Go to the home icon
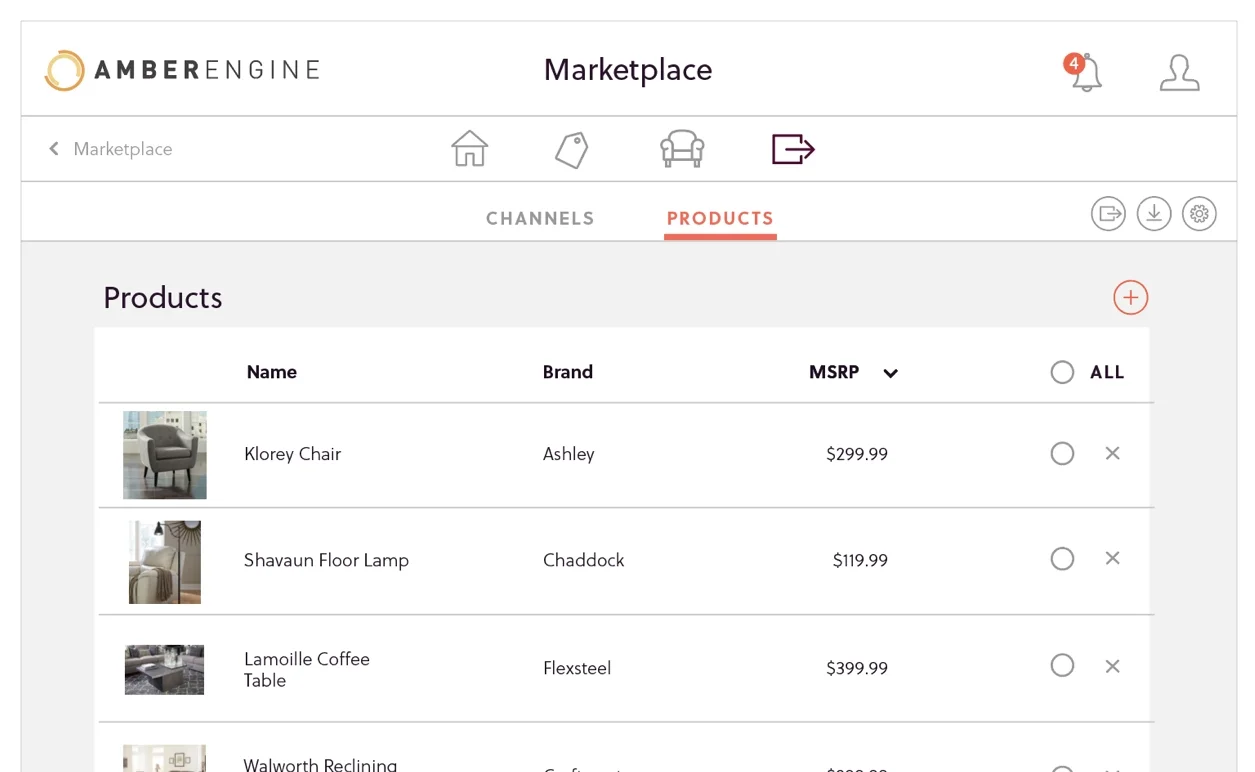 469,149
